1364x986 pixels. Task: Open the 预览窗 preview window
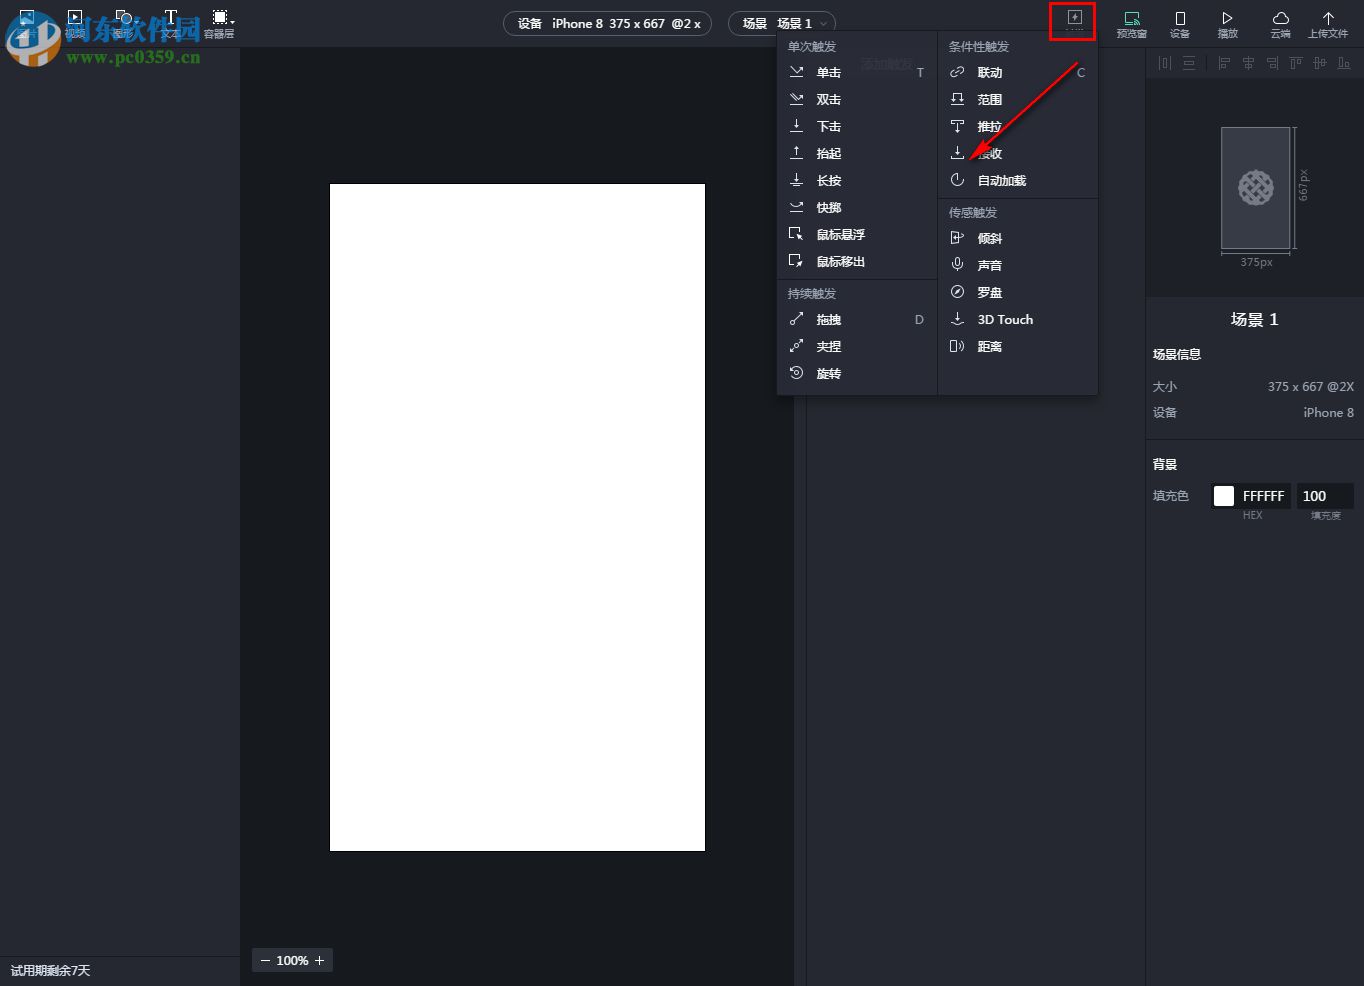tap(1131, 18)
